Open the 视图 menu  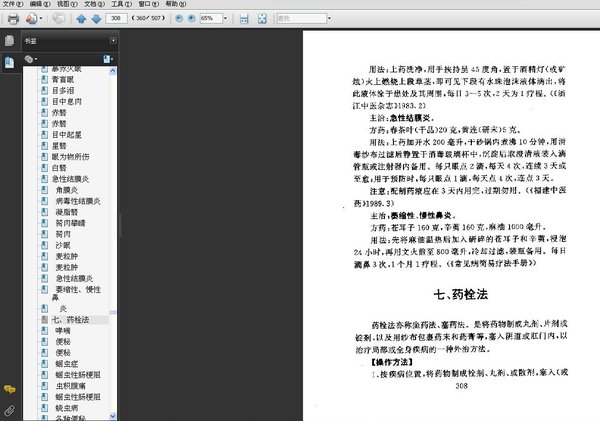click(x=67, y=4)
